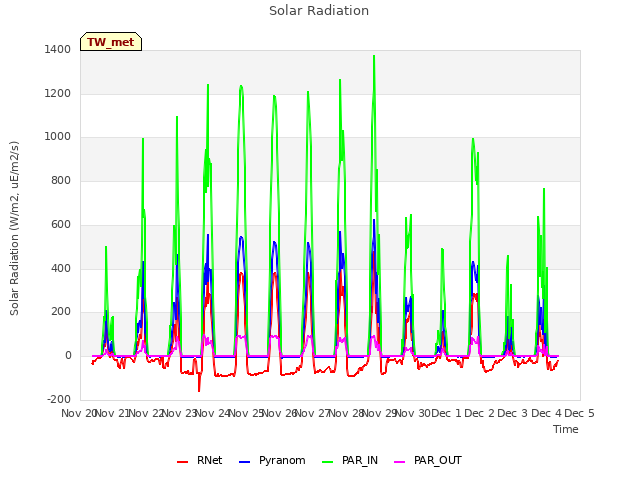640x480 pixels.
Task: Toggle the Pyranom legend entry
Action: (x=272, y=460)
